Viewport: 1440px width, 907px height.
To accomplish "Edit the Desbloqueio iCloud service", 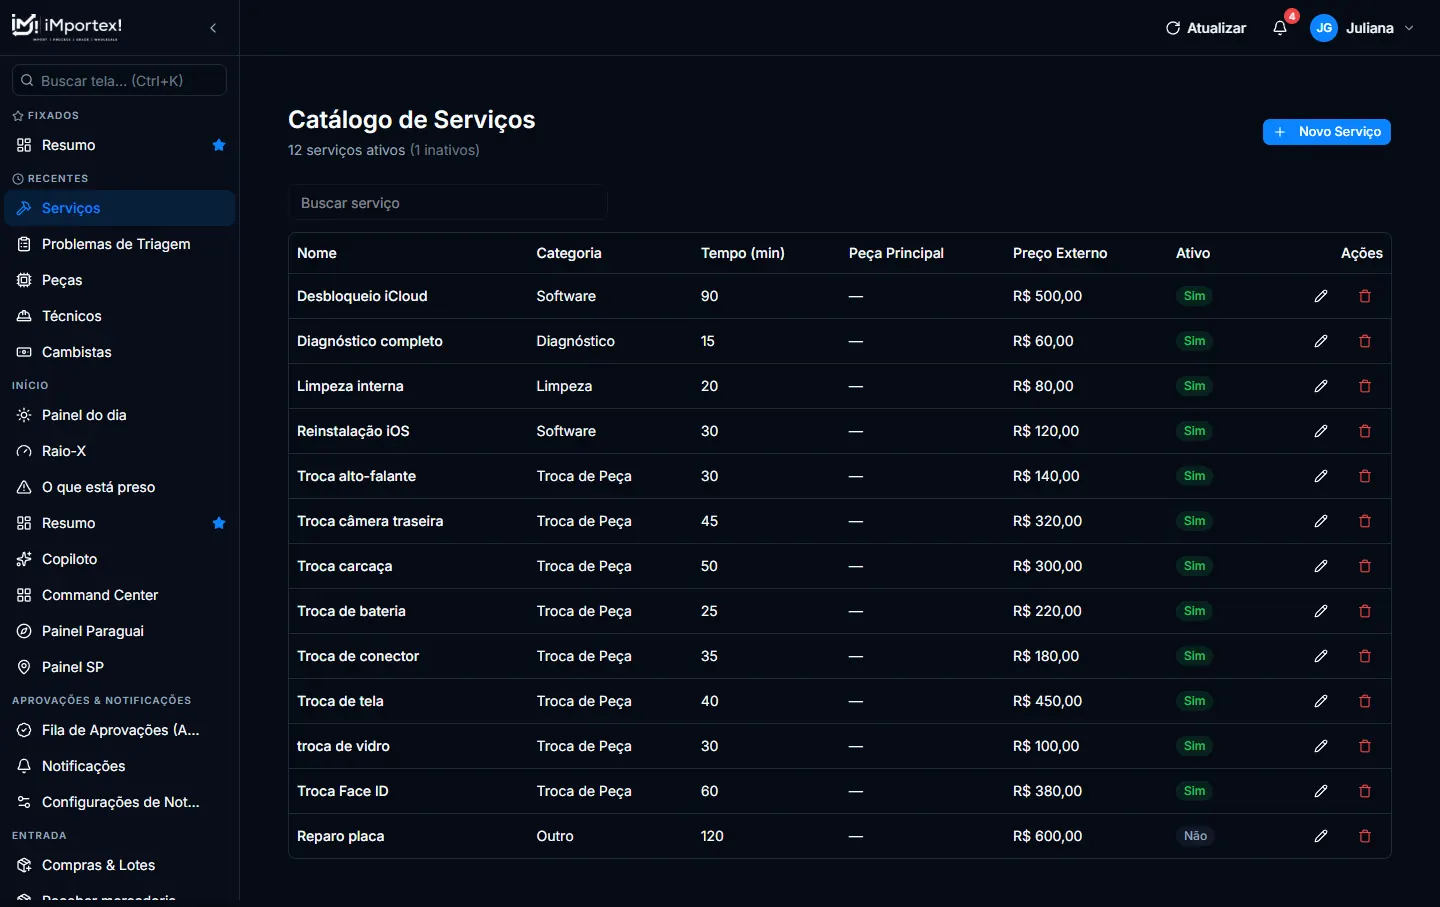I will 1321,296.
